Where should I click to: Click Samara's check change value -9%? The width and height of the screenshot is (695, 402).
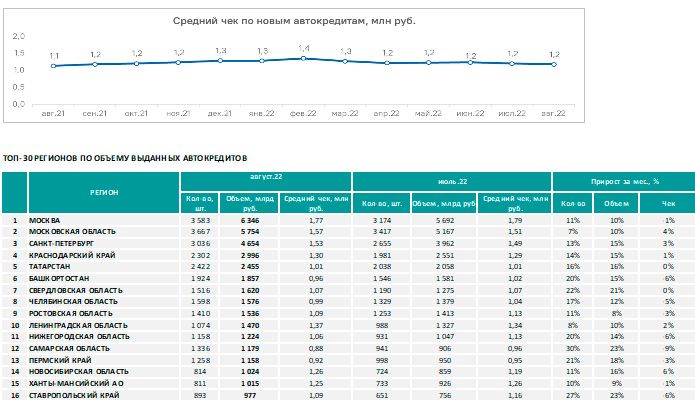click(668, 348)
